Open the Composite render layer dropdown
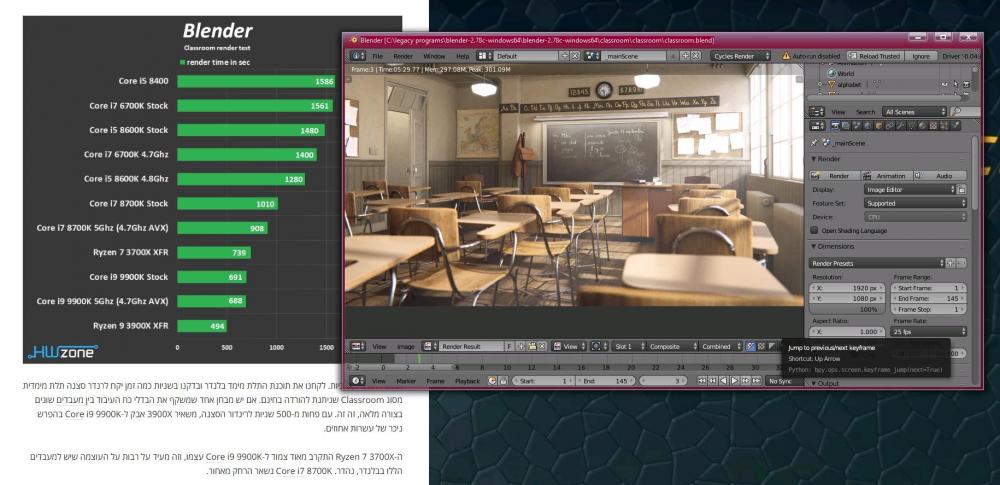The height and width of the screenshot is (485, 1000). pos(672,347)
